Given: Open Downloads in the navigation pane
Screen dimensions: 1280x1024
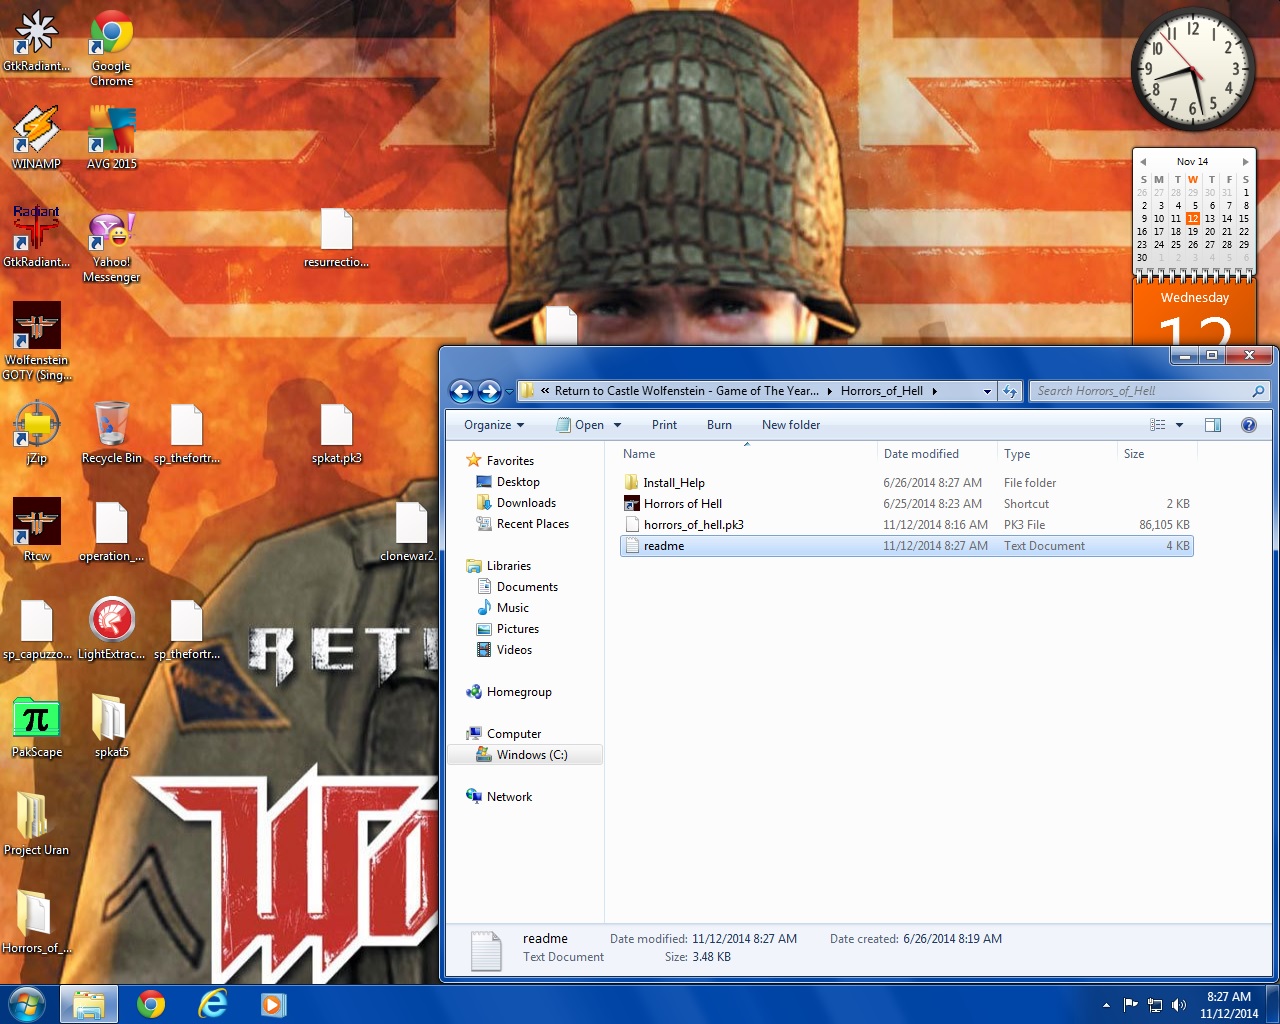Looking at the screenshot, I should click(526, 503).
